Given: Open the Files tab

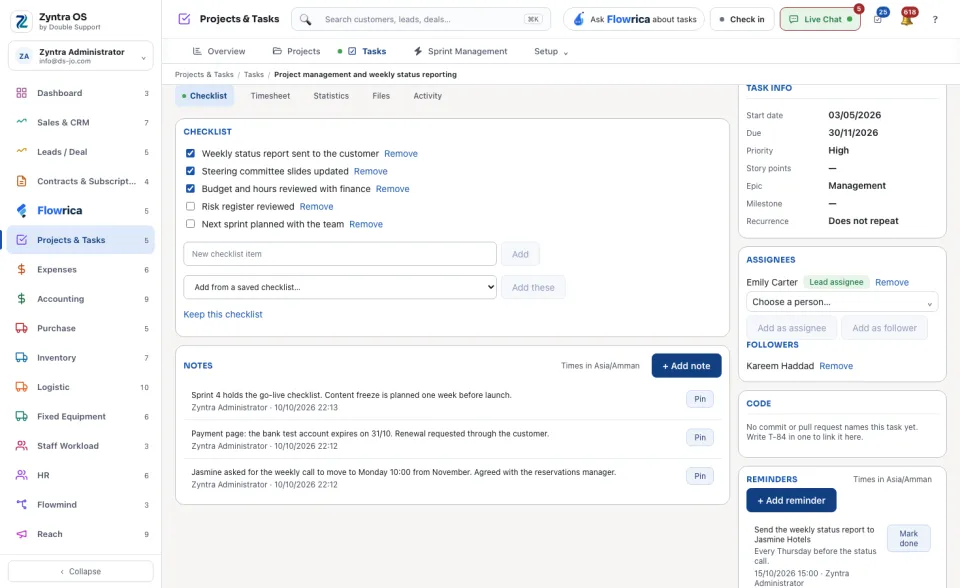Looking at the screenshot, I should tap(381, 96).
